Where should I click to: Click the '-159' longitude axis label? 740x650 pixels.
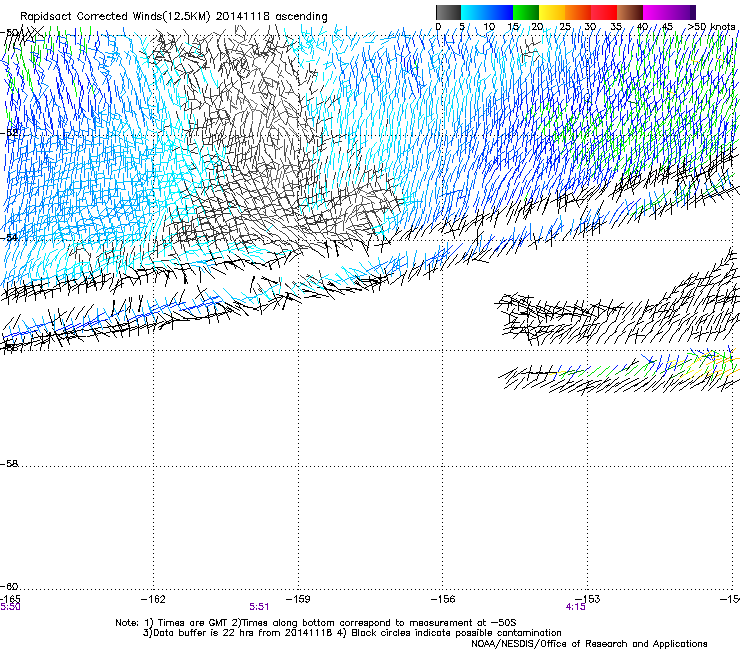point(298,599)
